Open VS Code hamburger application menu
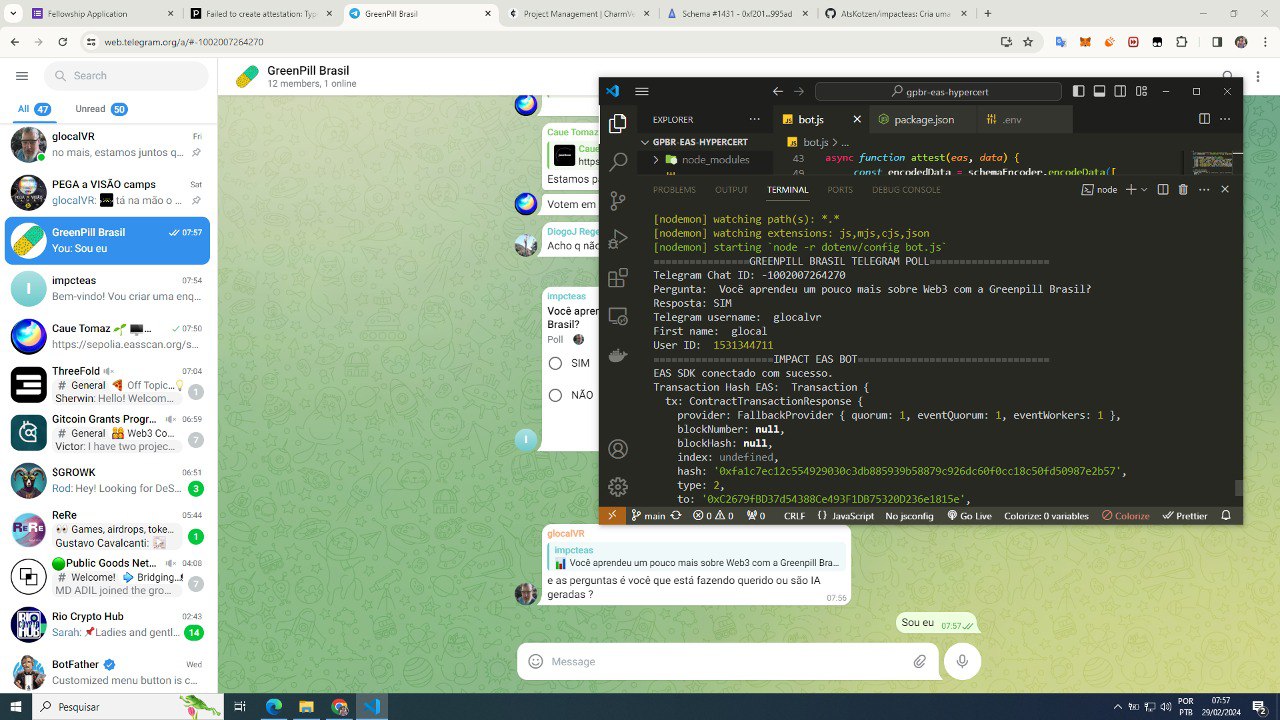 click(x=642, y=91)
